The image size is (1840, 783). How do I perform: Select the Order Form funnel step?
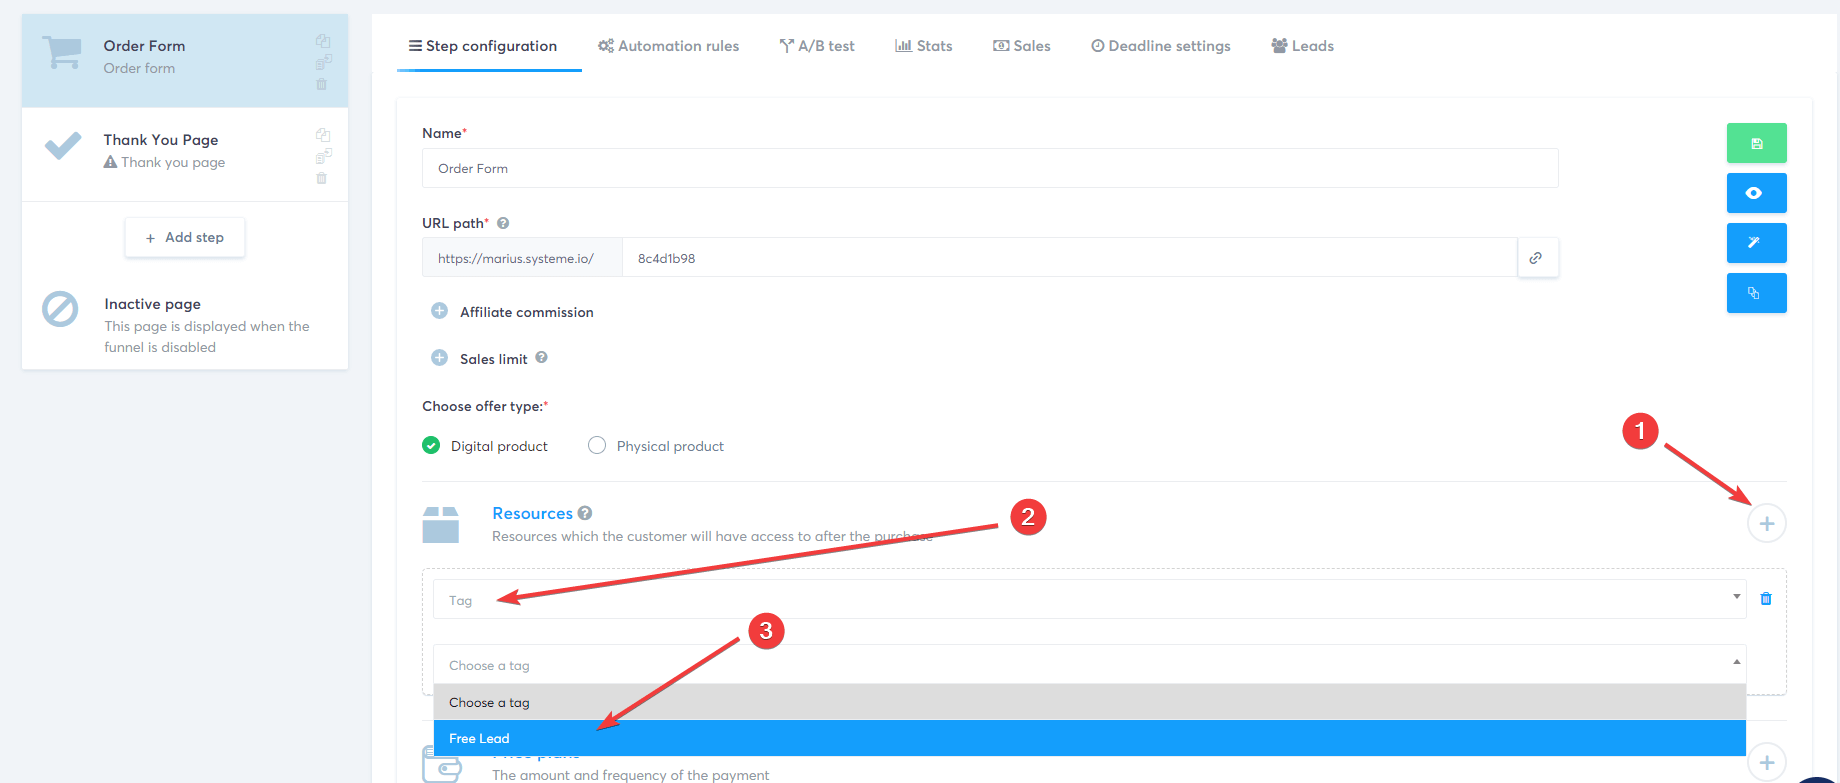click(x=185, y=60)
